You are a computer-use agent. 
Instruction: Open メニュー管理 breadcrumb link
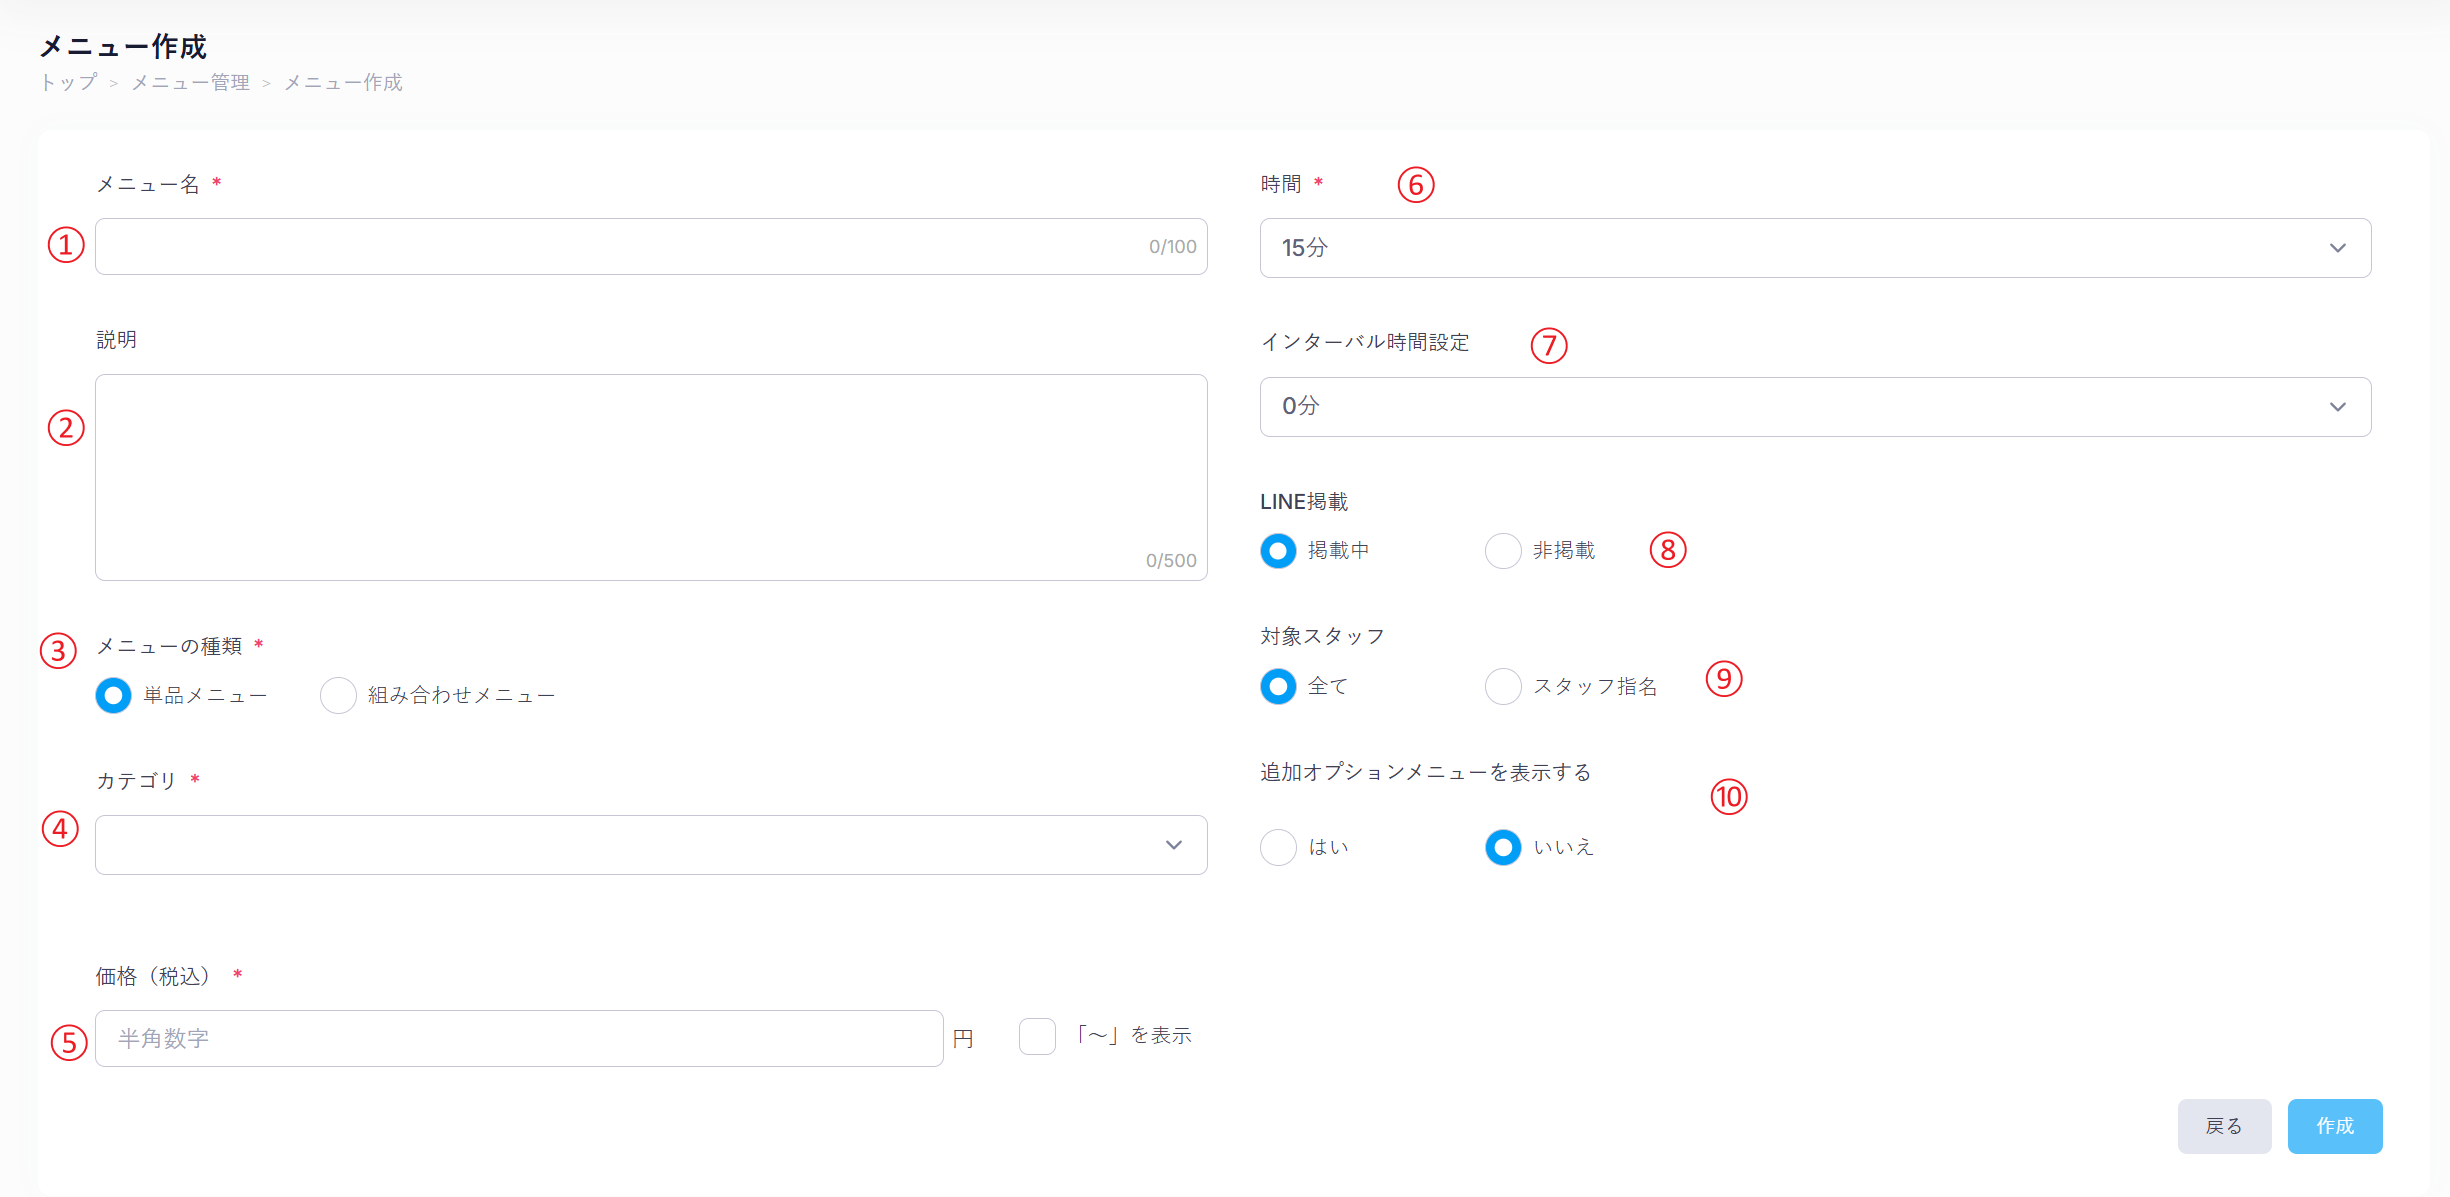(x=191, y=83)
